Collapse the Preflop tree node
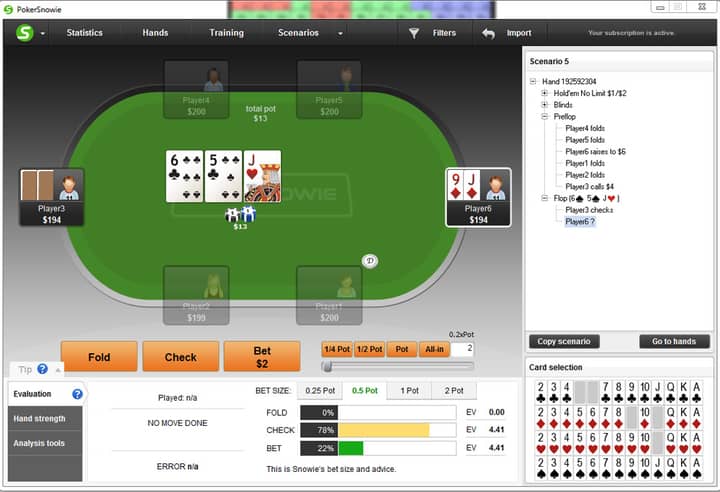720x492 pixels. pos(545,117)
